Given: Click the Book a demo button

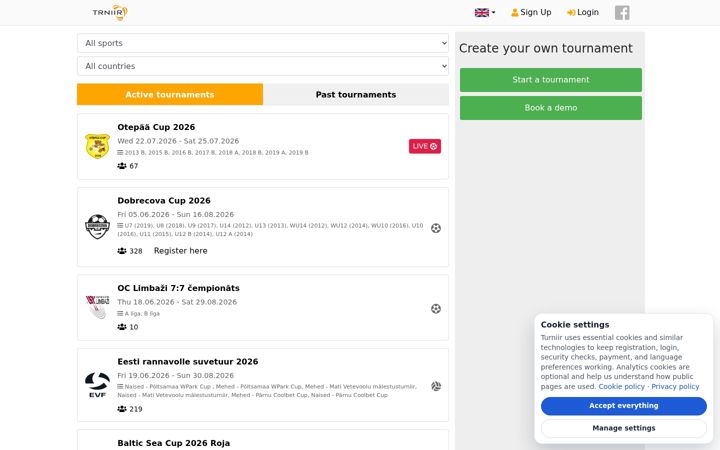Looking at the screenshot, I should (551, 108).
